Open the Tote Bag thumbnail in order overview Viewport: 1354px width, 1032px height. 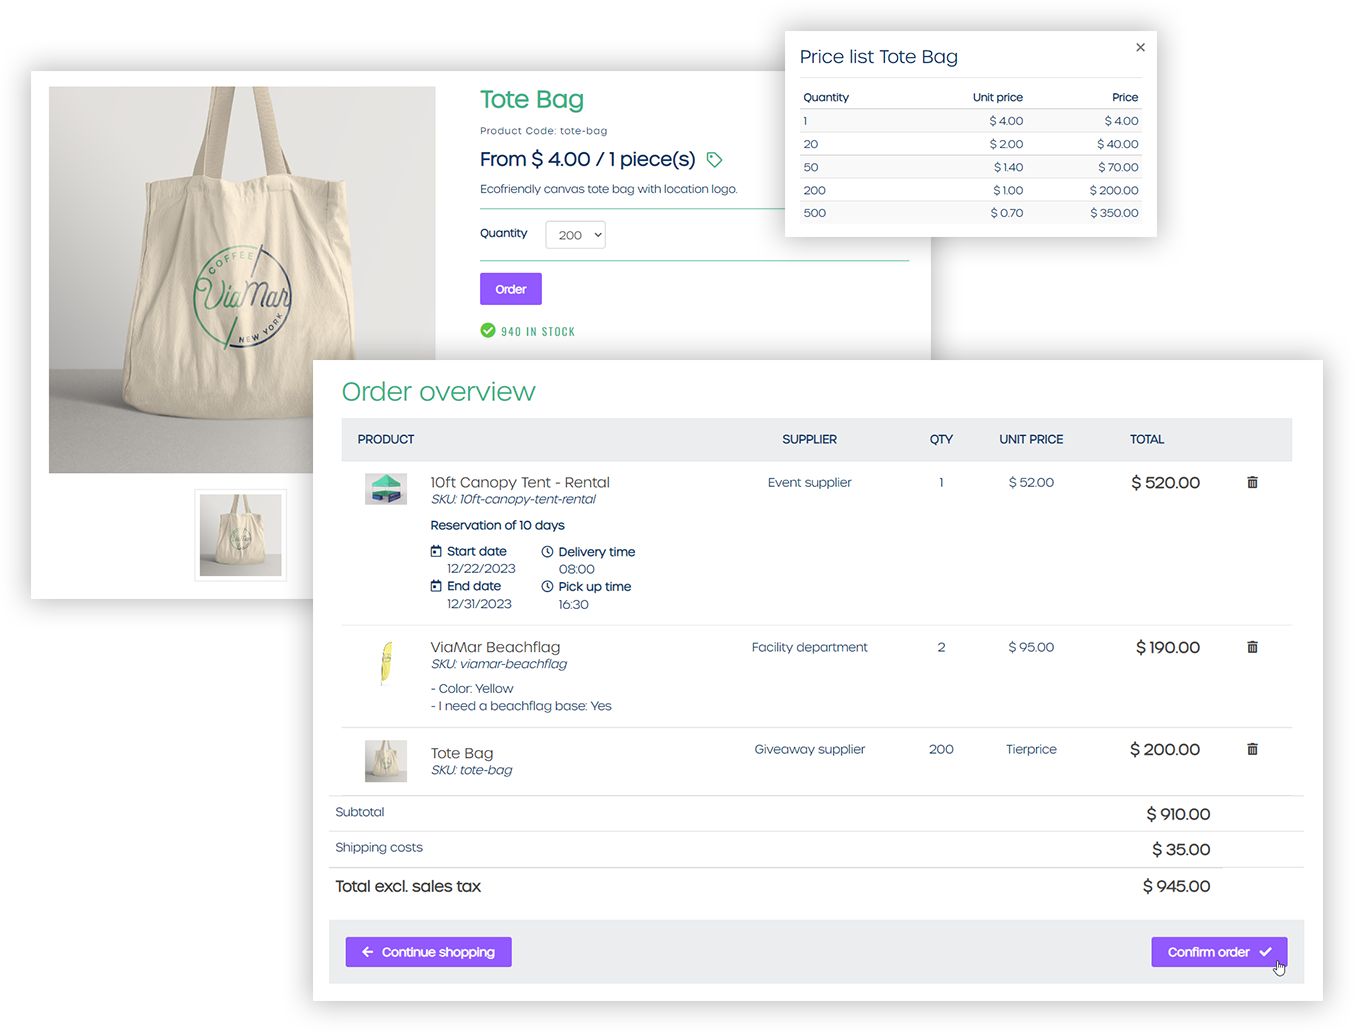386,761
